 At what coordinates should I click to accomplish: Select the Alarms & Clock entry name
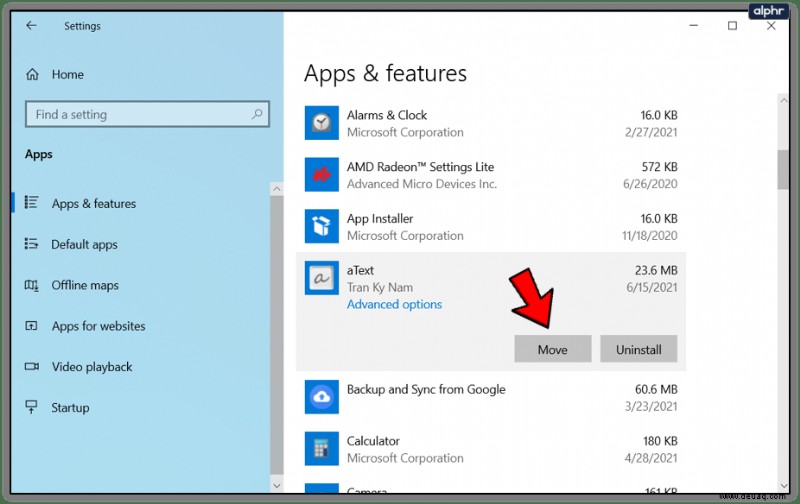click(x=387, y=115)
